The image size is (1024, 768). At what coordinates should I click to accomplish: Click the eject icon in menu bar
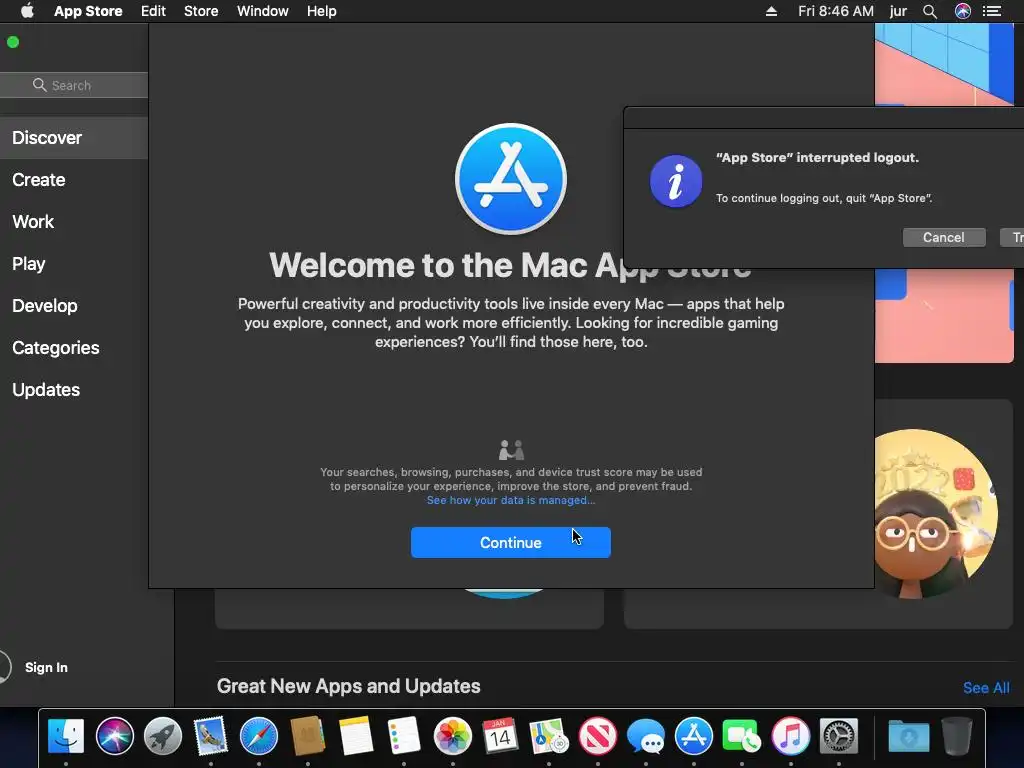click(x=771, y=11)
